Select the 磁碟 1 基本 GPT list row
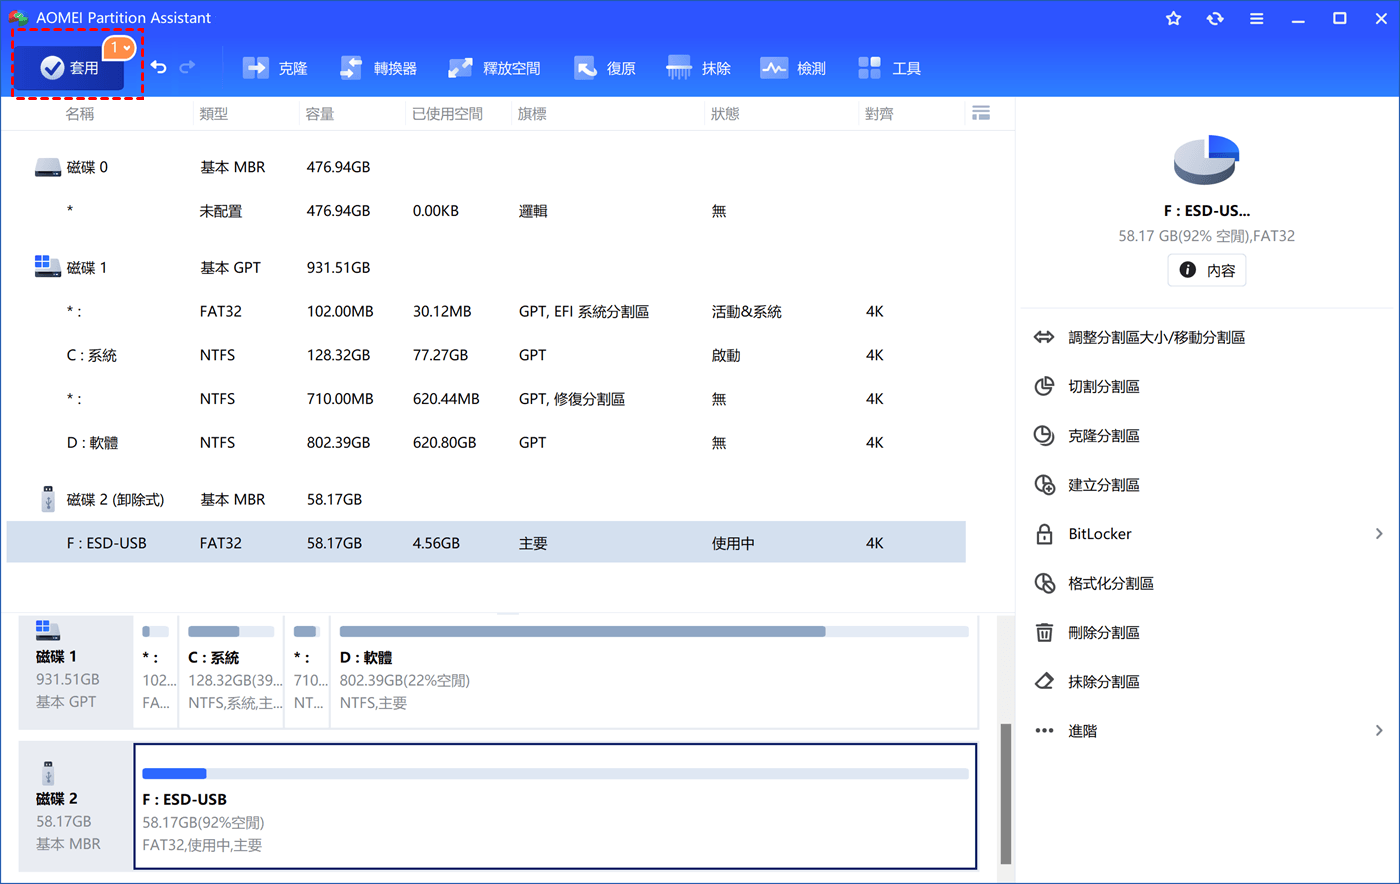The width and height of the screenshot is (1400, 884). 486,267
